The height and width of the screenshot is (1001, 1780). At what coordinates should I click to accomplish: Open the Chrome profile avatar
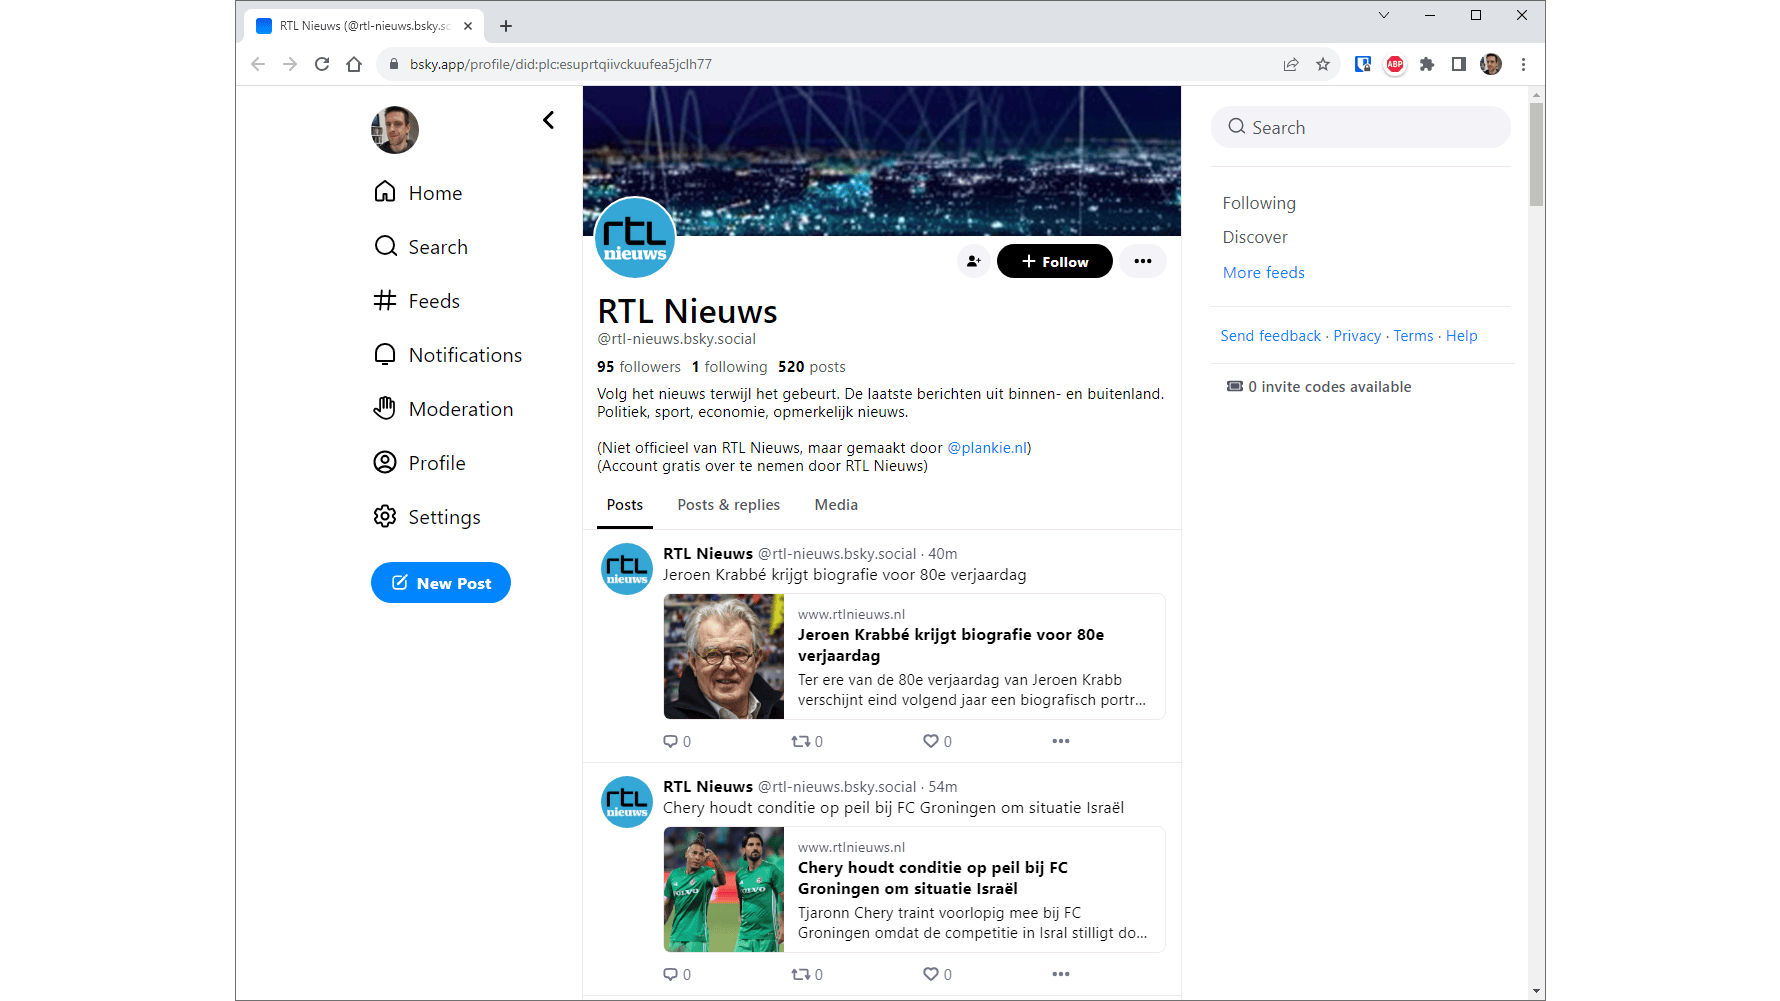coord(1491,64)
